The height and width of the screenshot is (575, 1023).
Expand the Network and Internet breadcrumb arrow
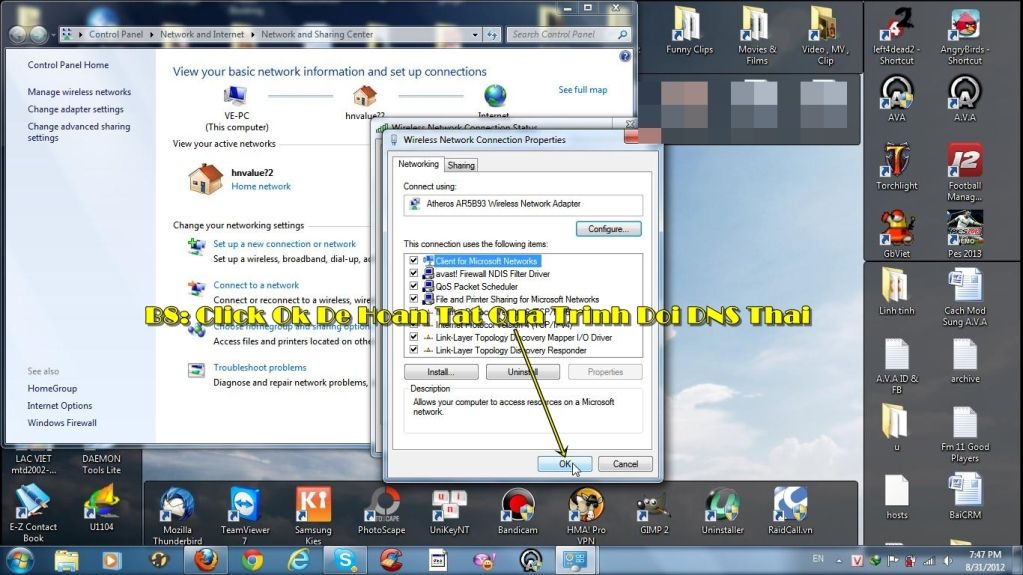coord(255,34)
